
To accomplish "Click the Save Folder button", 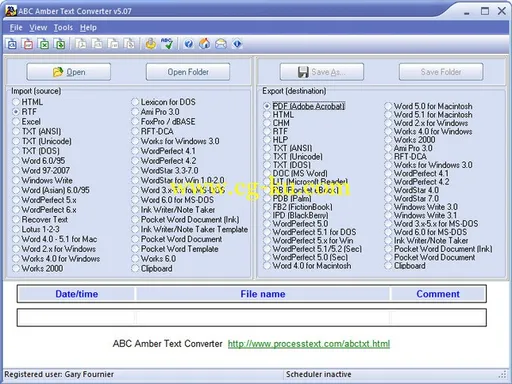I will (x=441, y=72).
